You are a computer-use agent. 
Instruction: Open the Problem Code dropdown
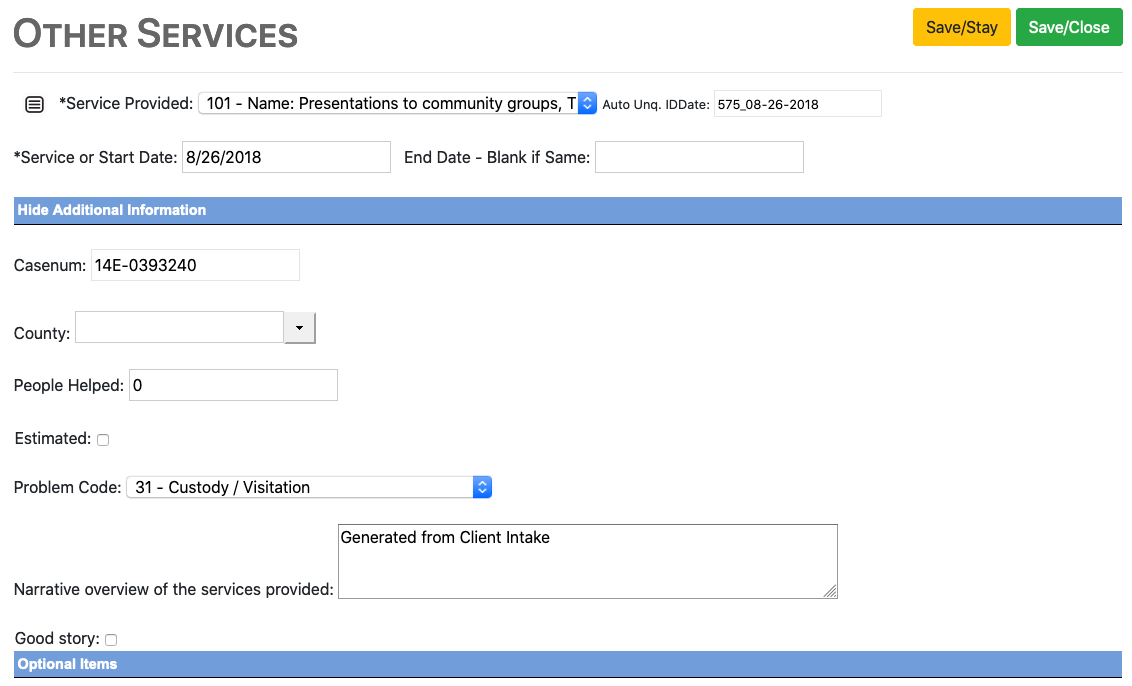309,487
